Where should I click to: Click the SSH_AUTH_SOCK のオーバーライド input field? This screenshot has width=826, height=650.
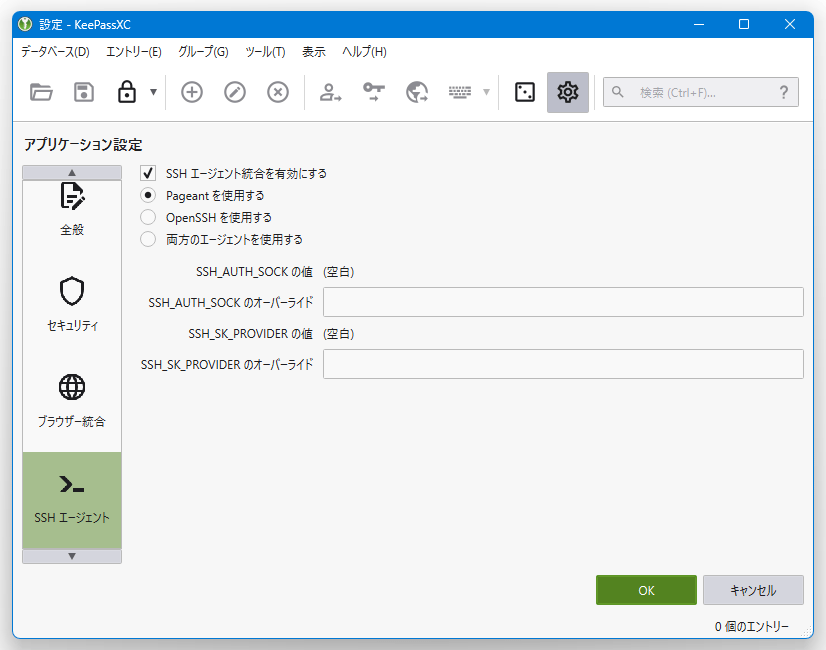point(563,302)
